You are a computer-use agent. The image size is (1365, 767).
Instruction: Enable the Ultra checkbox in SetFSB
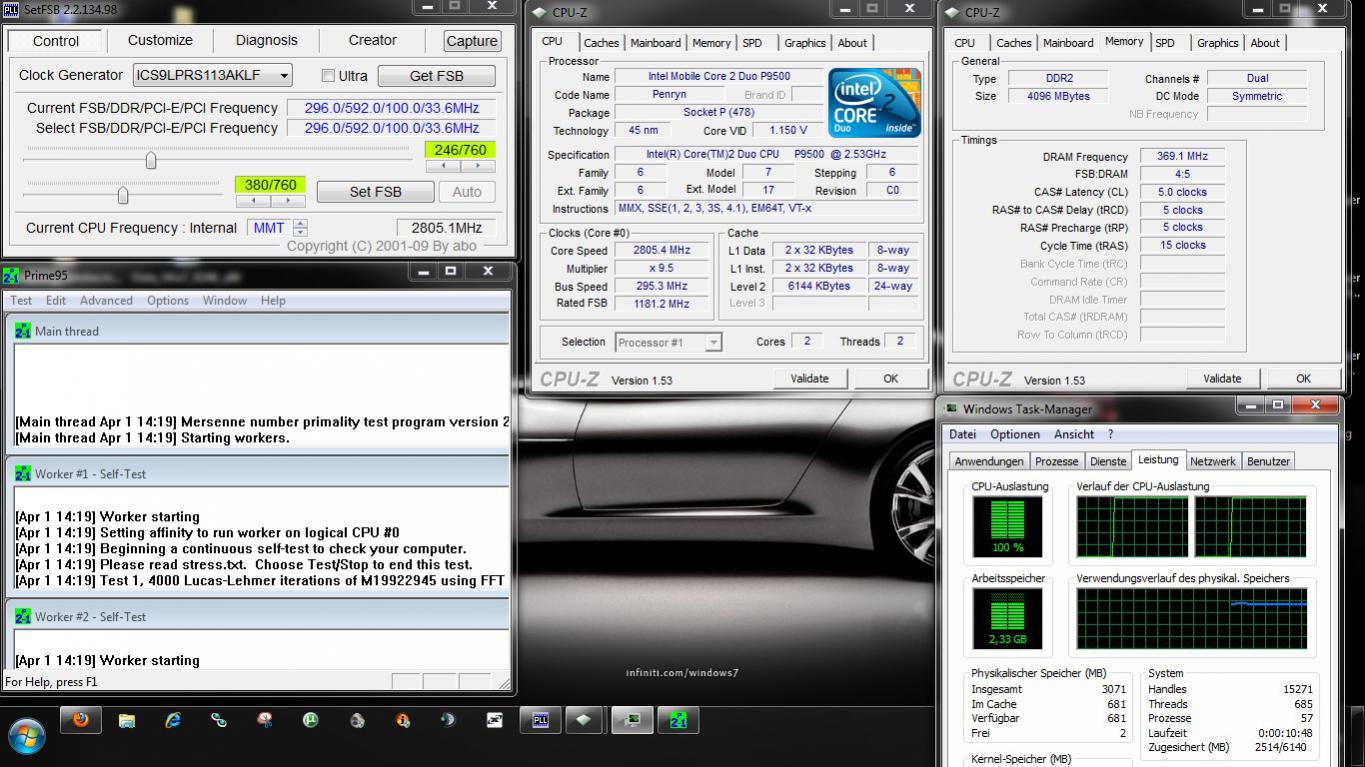[328, 76]
